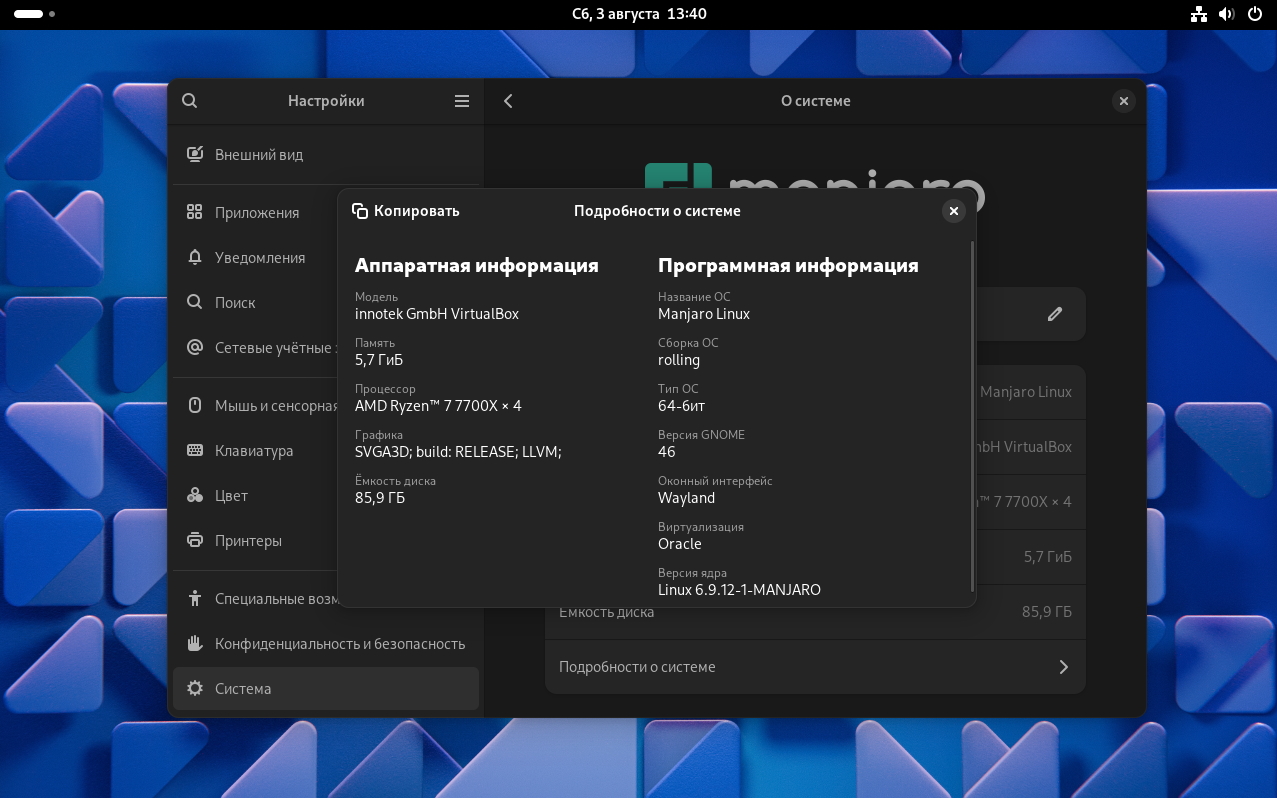1277x798 pixels.
Task: Open clock and calendar Сб, 3 августа 13:40
Action: [639, 14]
